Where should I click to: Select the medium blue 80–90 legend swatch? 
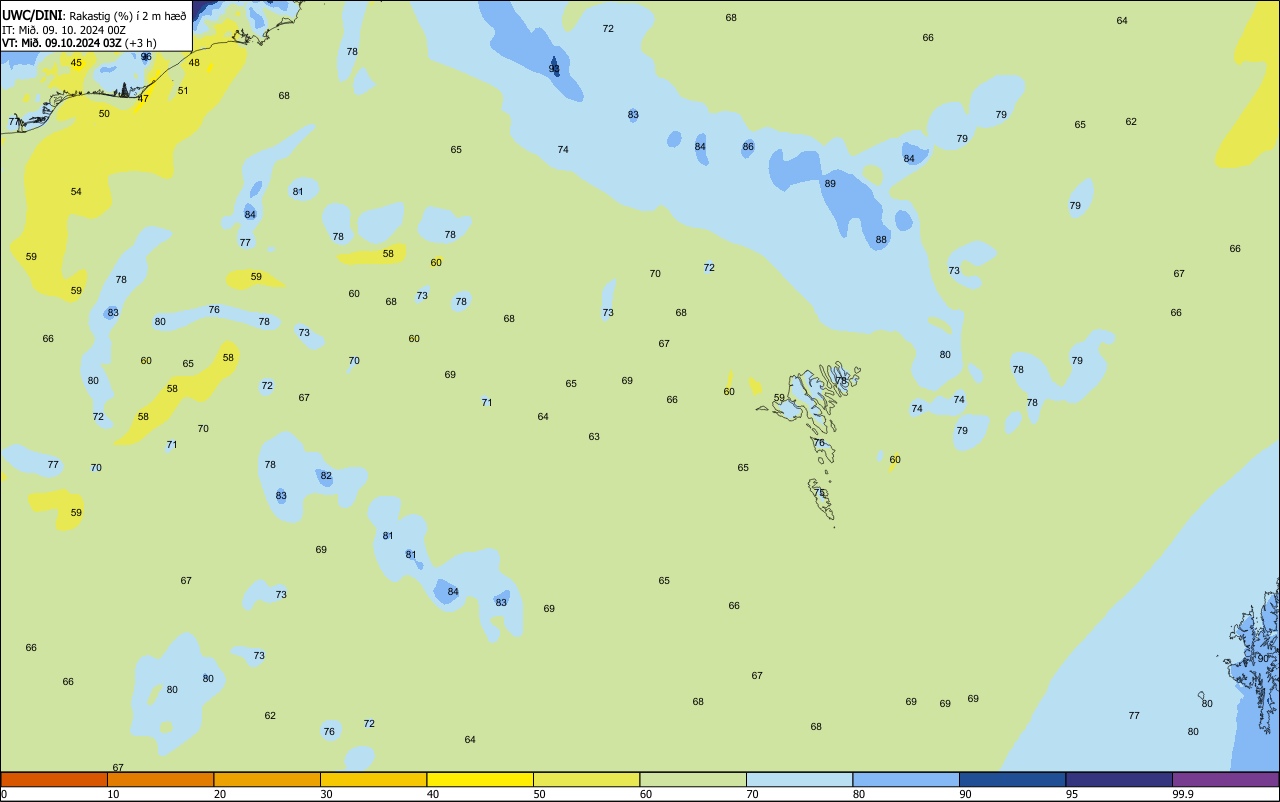tap(906, 779)
